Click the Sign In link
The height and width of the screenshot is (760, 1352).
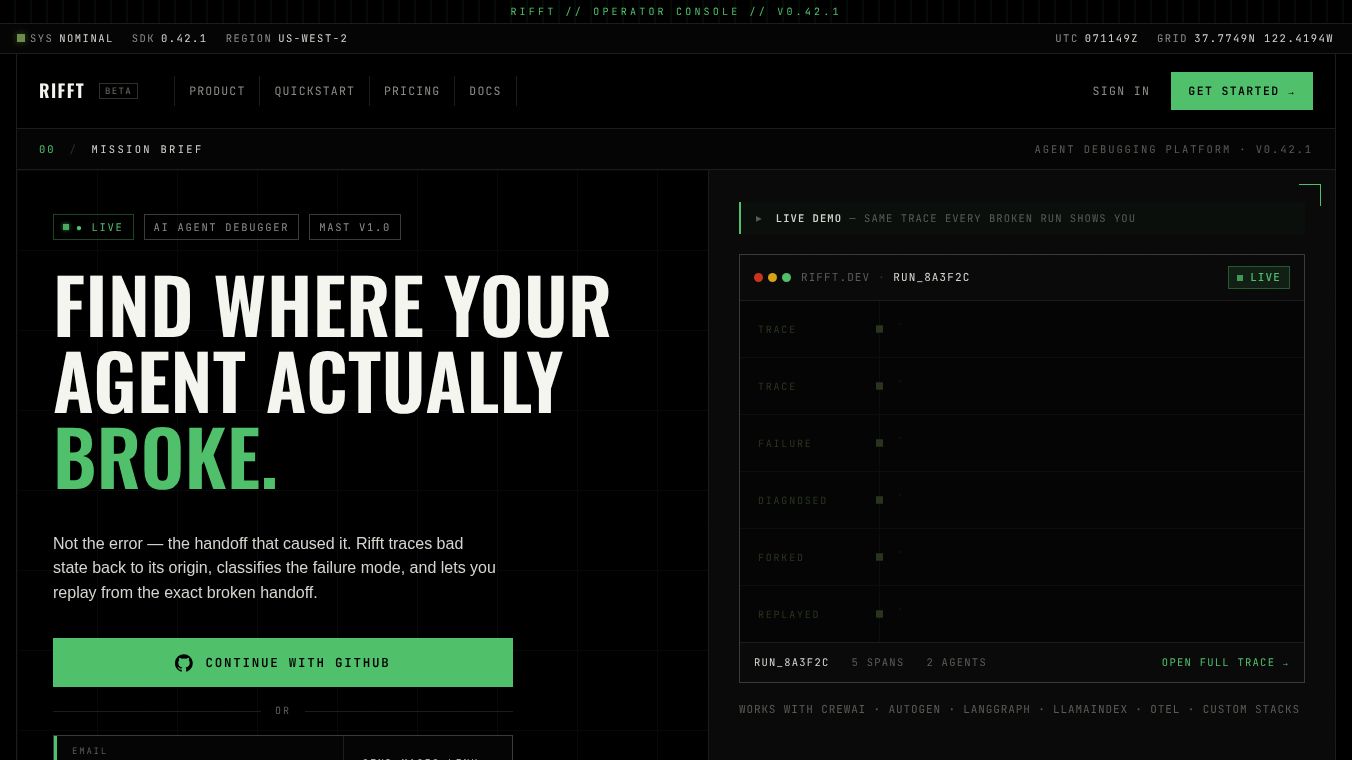[1121, 91]
